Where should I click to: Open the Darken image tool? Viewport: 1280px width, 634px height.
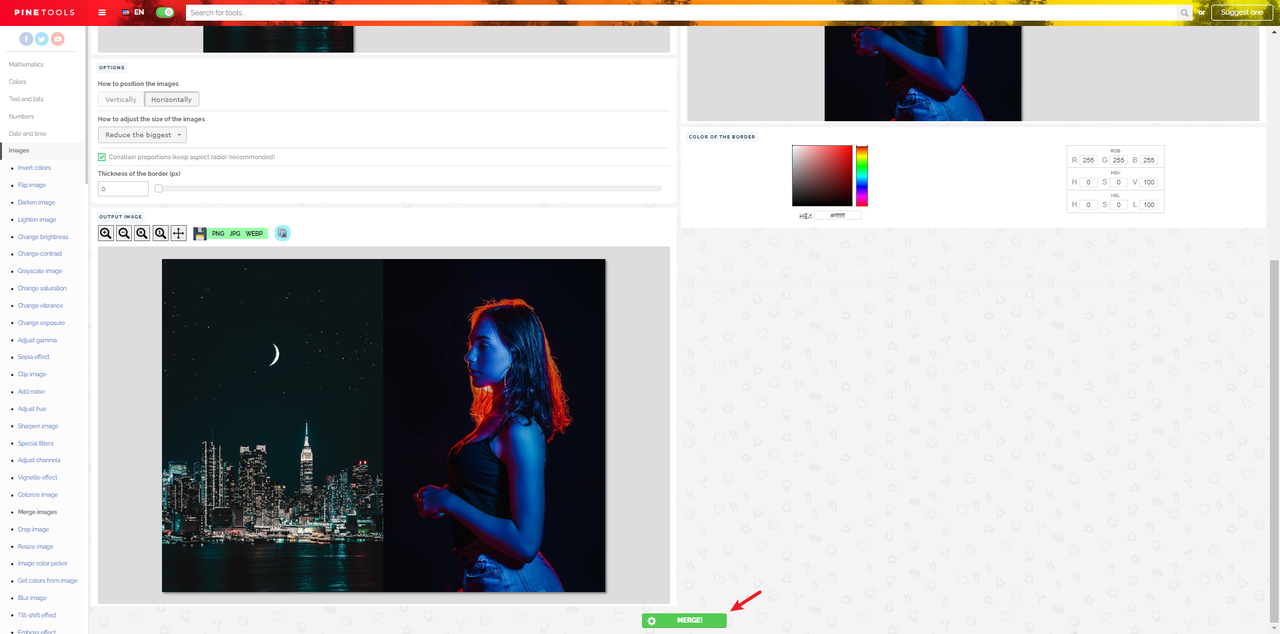point(36,202)
